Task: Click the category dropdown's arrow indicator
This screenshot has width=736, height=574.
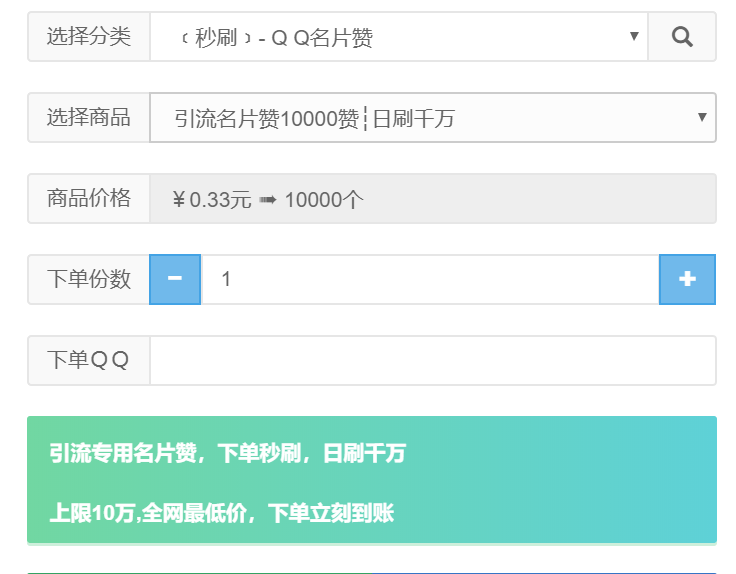Action: coord(634,37)
